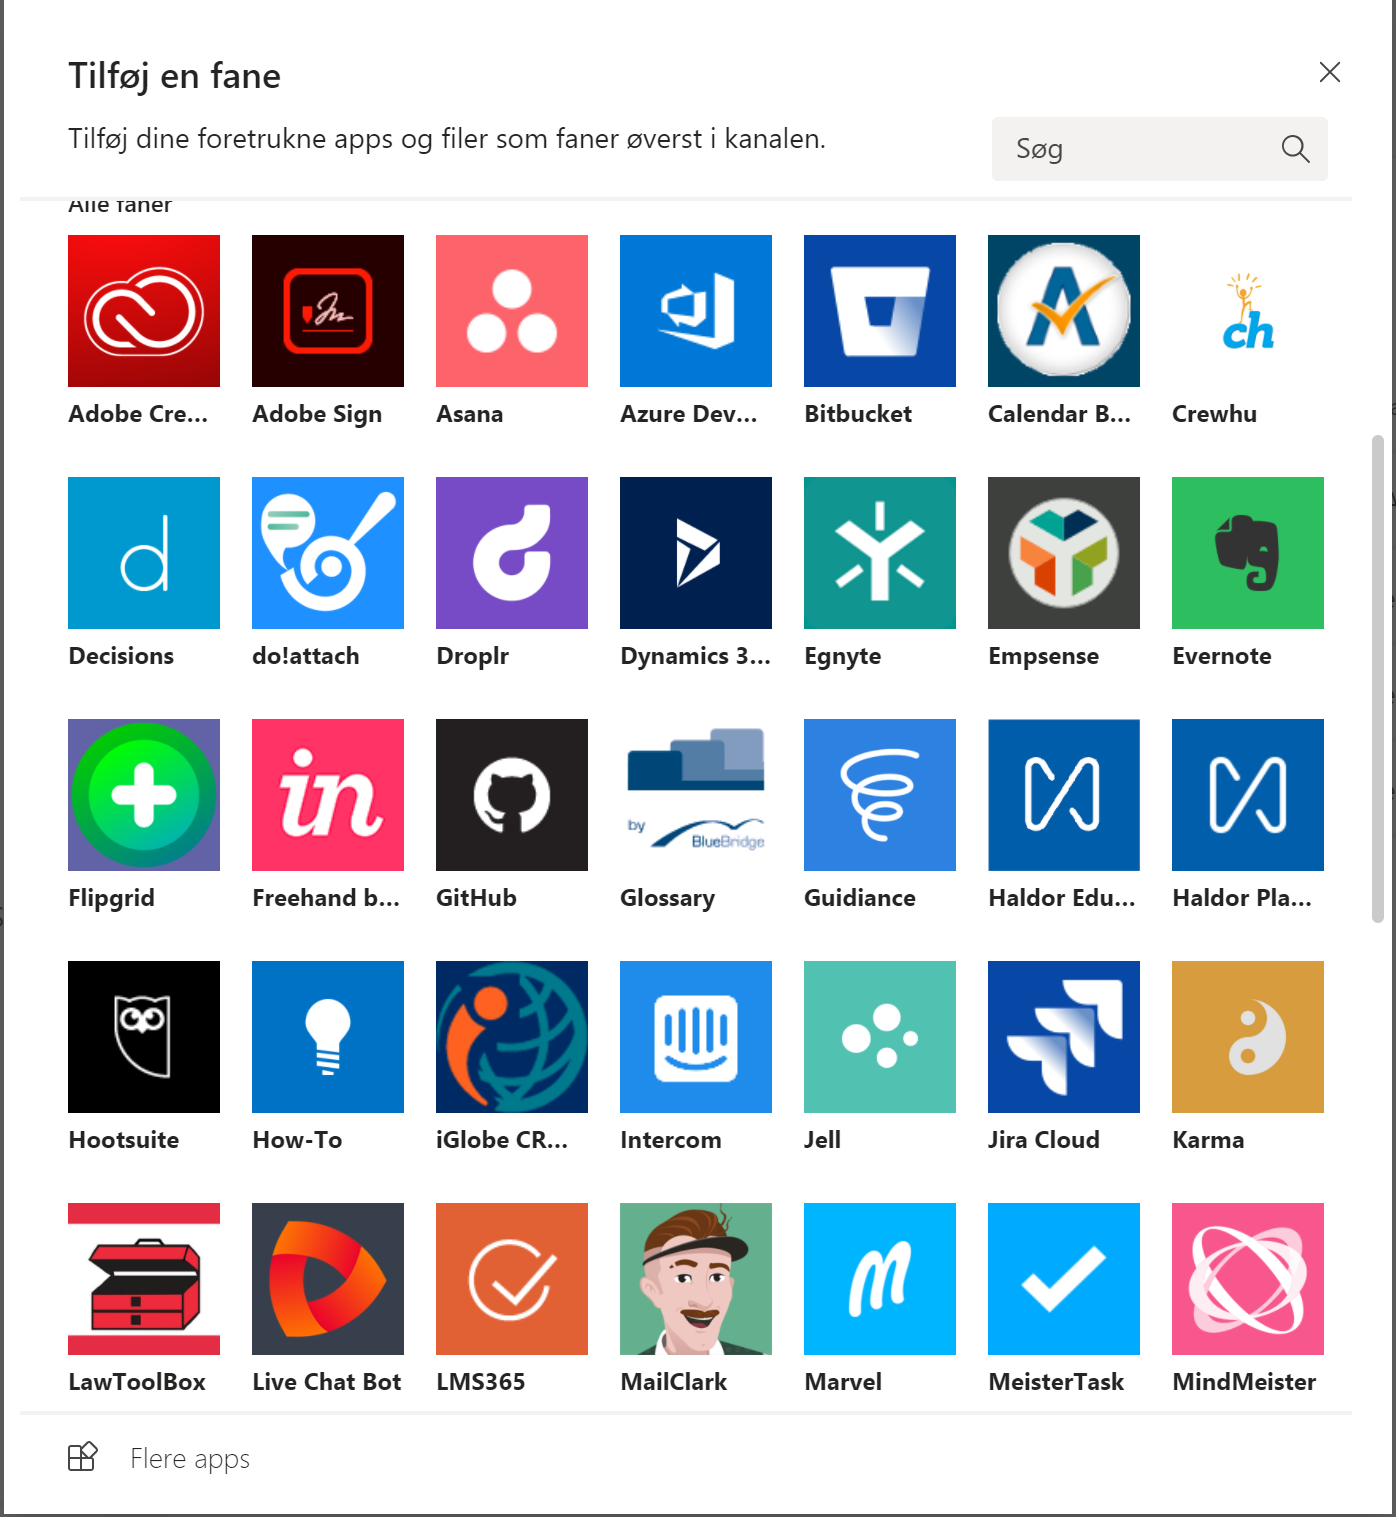This screenshot has height=1517, width=1396.
Task: Select the Glossary BlueBridge app icon
Action: coord(696,795)
